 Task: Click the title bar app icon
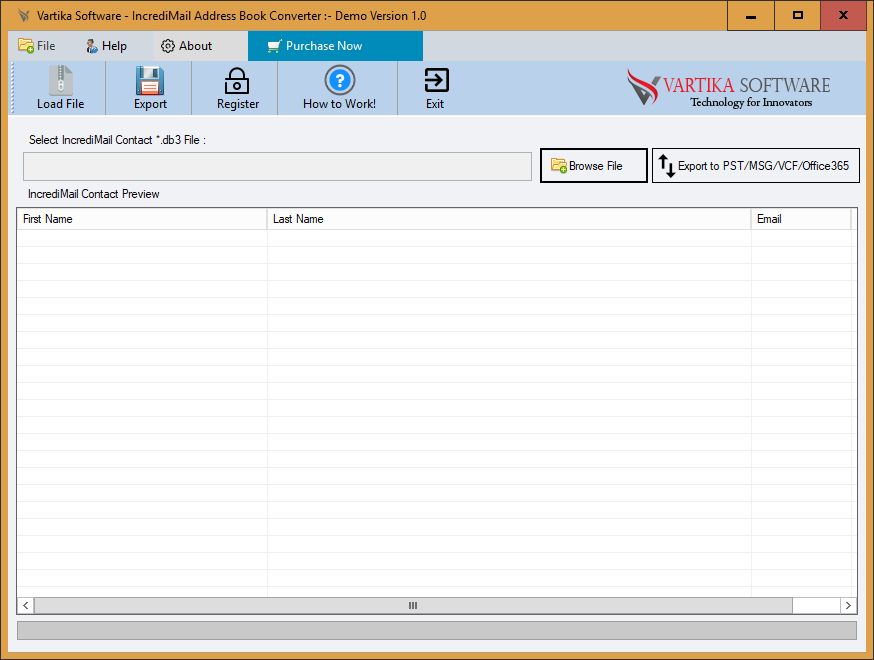click(23, 16)
